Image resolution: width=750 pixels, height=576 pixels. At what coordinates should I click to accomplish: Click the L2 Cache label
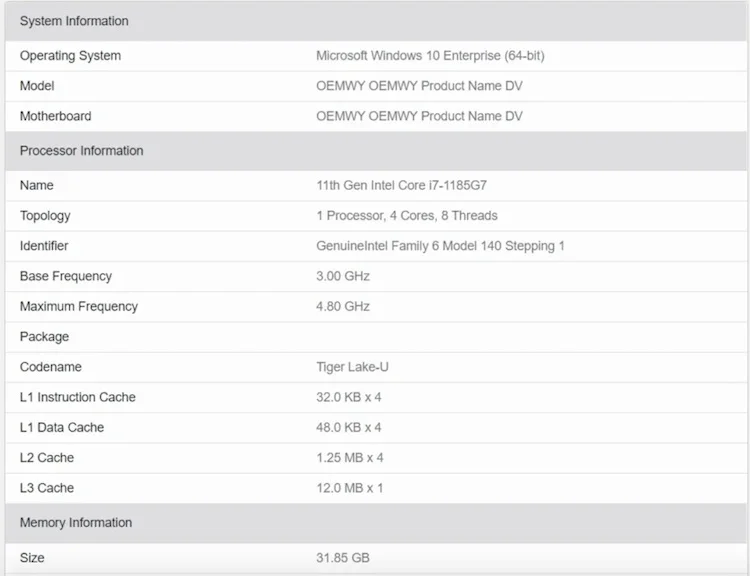coord(47,458)
